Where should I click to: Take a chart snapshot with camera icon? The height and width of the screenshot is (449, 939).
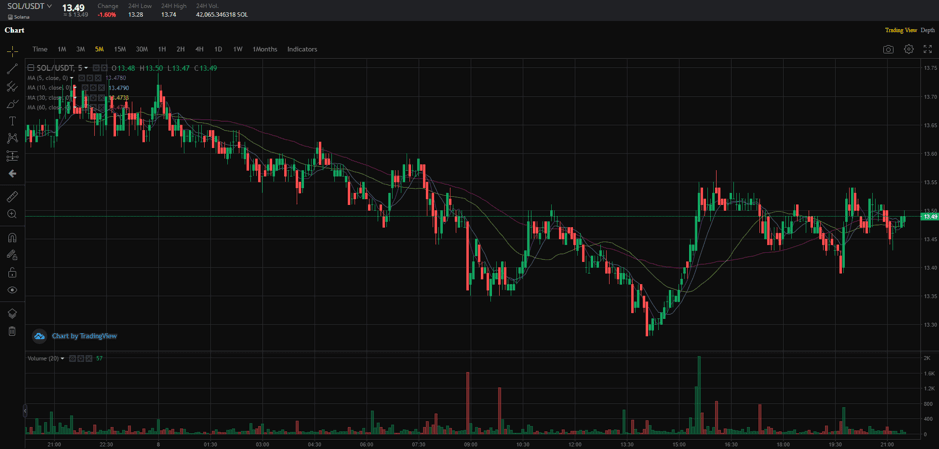888,49
